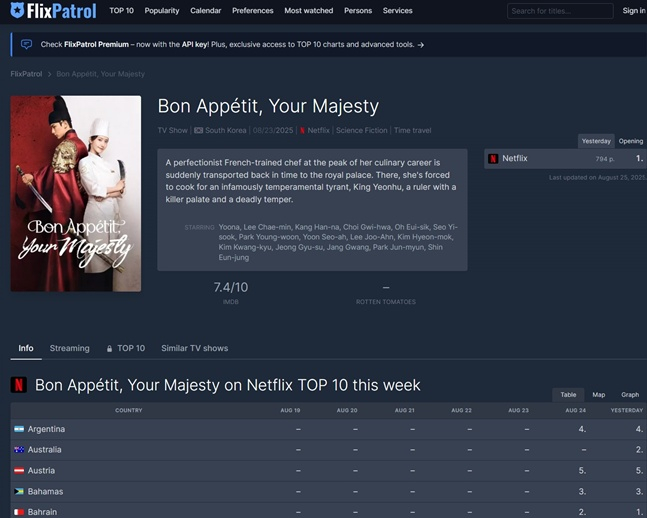This screenshot has height=518, width=647.
Task: Click the Bahamas flag icon
Action: [x=19, y=492]
